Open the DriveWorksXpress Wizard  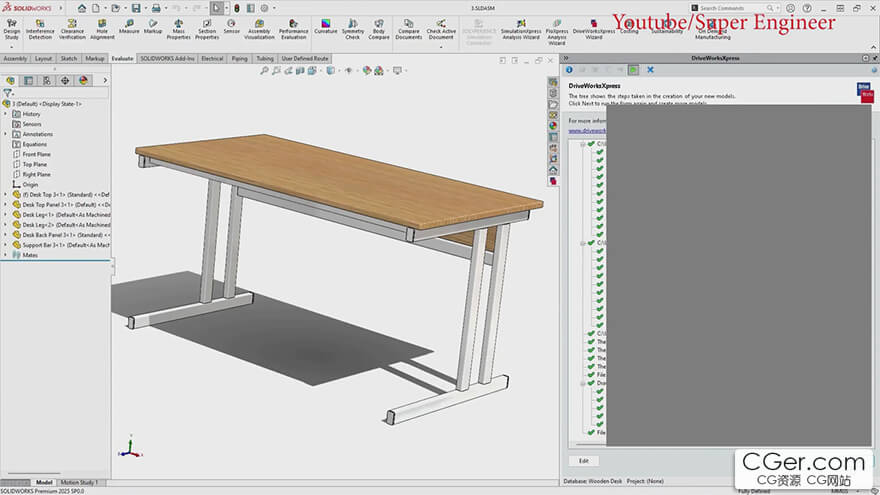[594, 24]
